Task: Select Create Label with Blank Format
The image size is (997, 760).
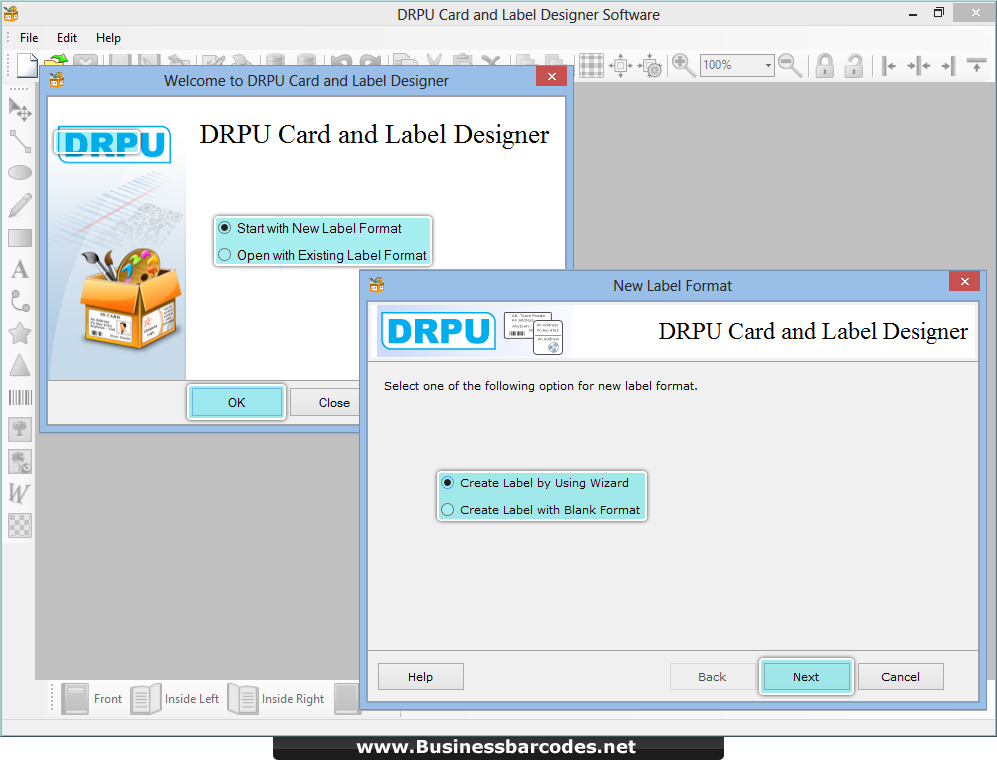Action: [x=540, y=510]
